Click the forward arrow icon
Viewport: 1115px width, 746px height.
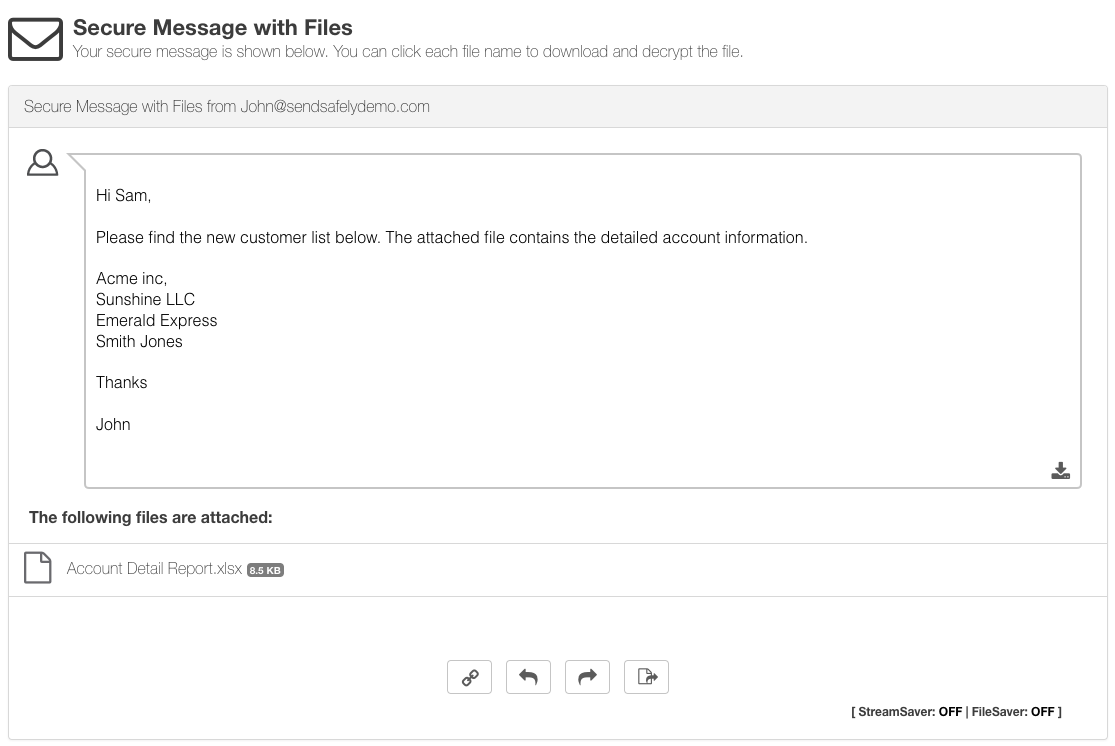(x=587, y=677)
